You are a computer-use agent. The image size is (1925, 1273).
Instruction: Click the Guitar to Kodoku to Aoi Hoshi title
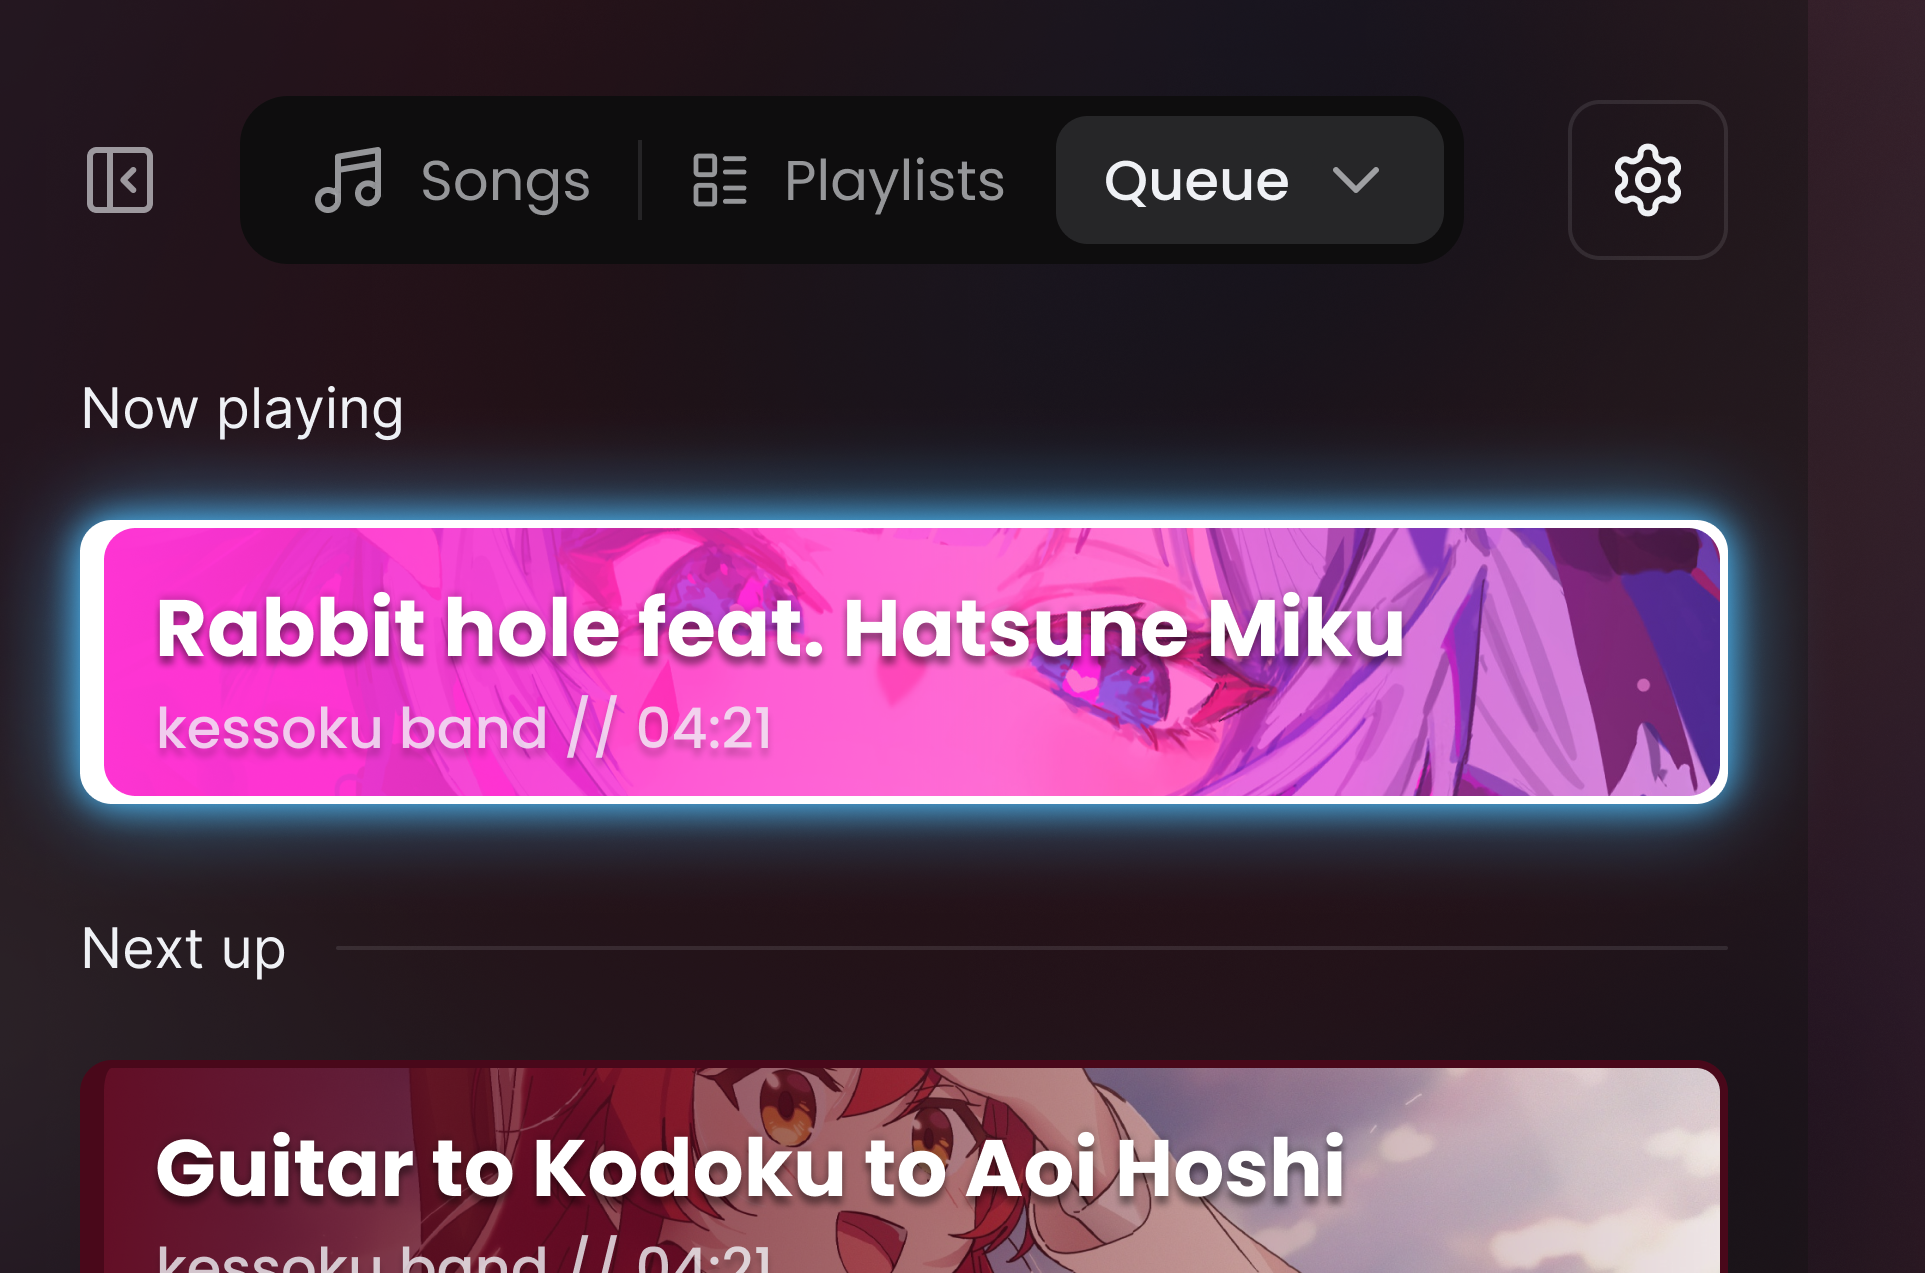(750, 1167)
